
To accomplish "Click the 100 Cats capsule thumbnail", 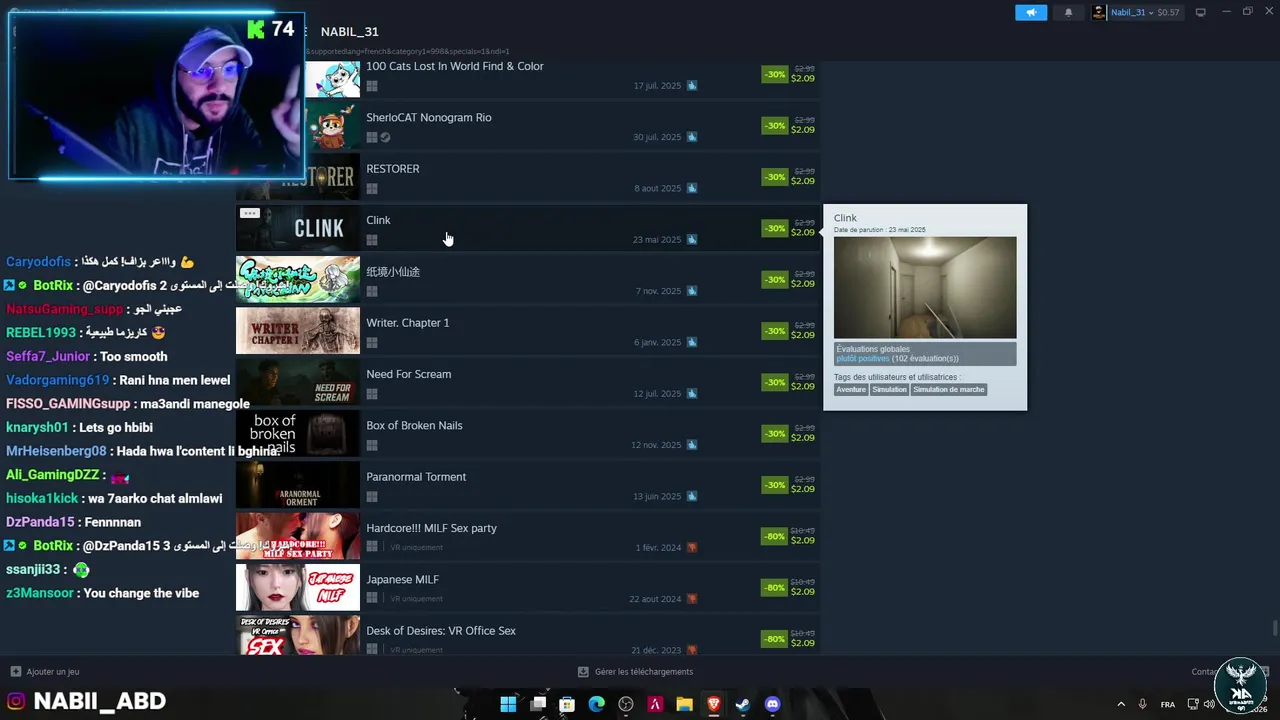I will tap(331, 79).
